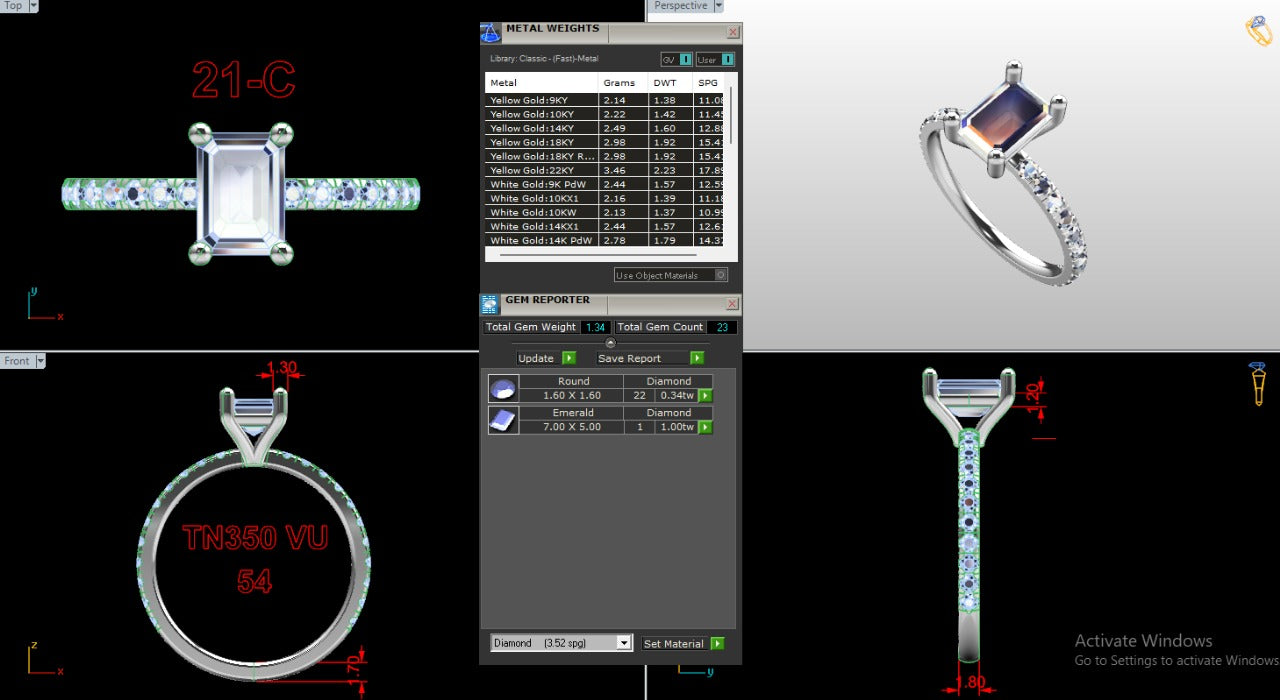This screenshot has height=700, width=1280.
Task: Click the Set Material button
Action: point(674,643)
